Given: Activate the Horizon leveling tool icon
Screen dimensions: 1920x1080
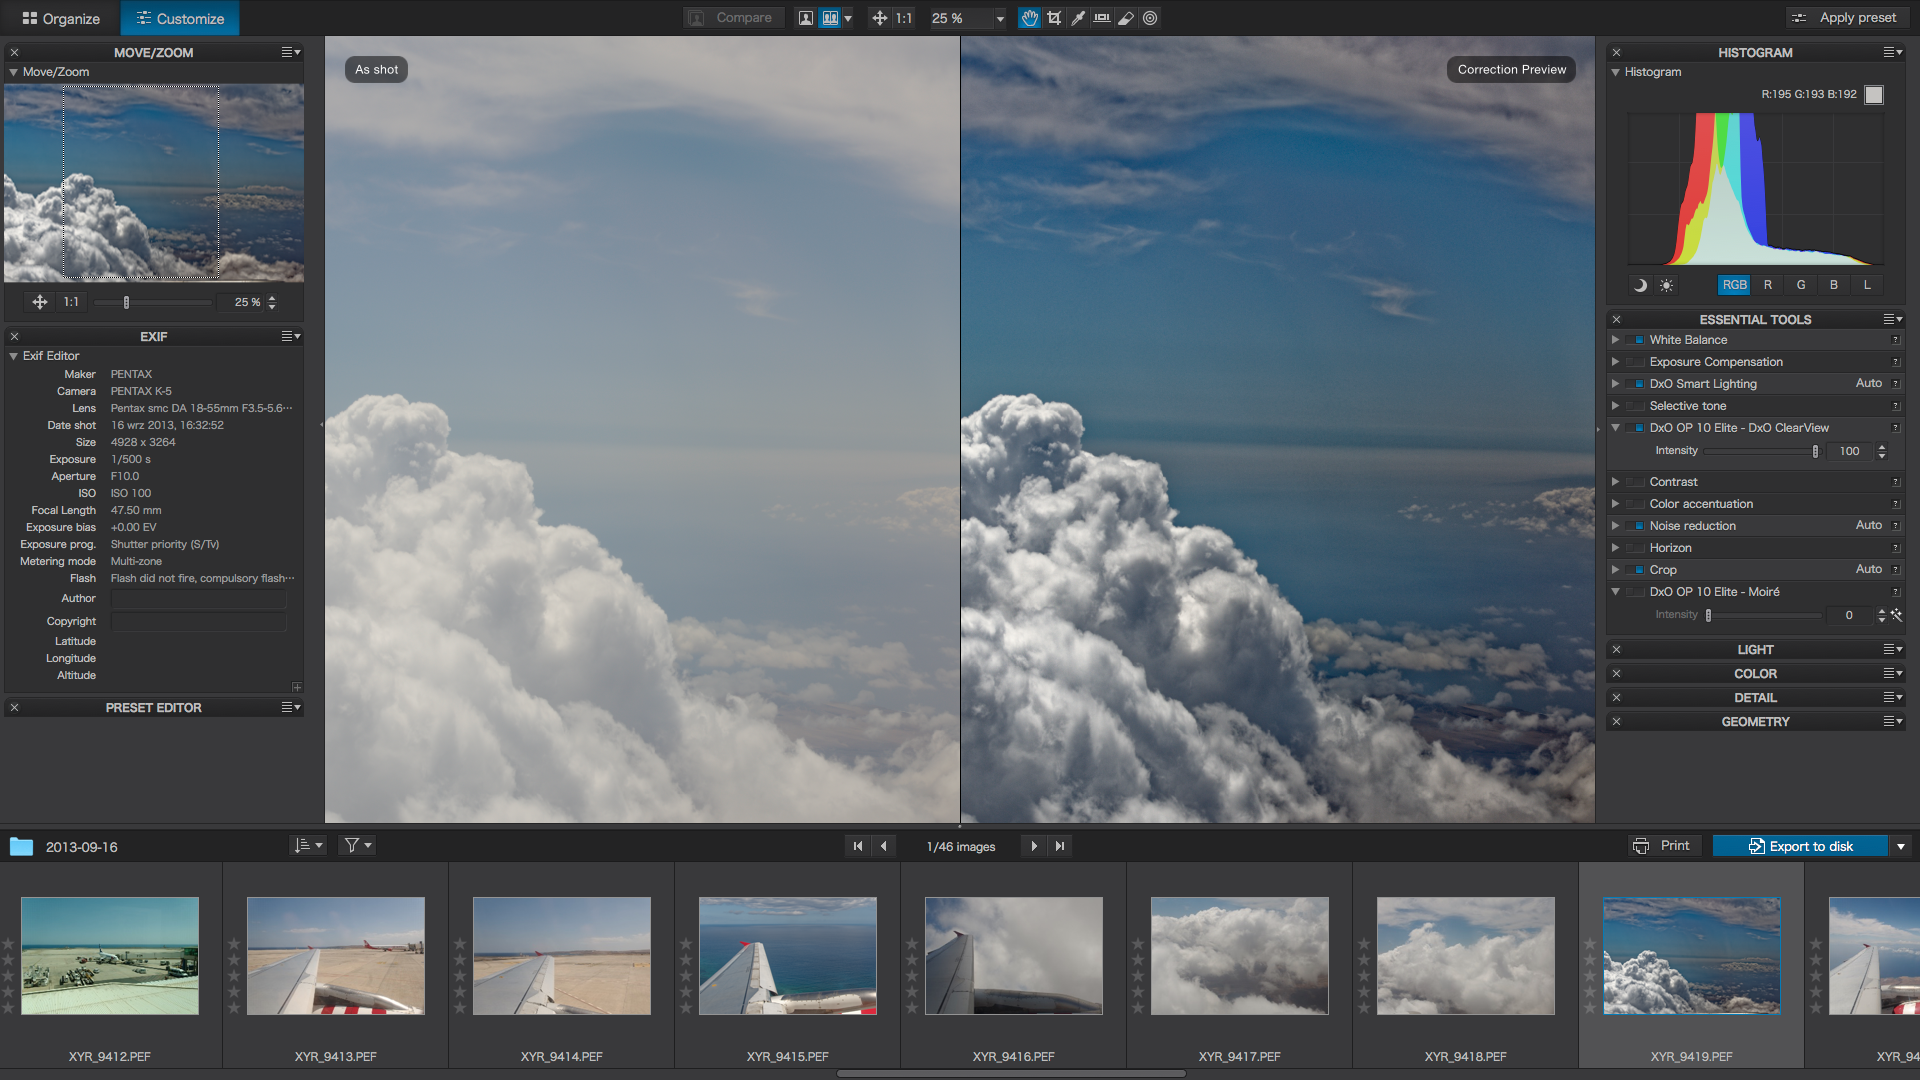Looking at the screenshot, I should [1102, 18].
